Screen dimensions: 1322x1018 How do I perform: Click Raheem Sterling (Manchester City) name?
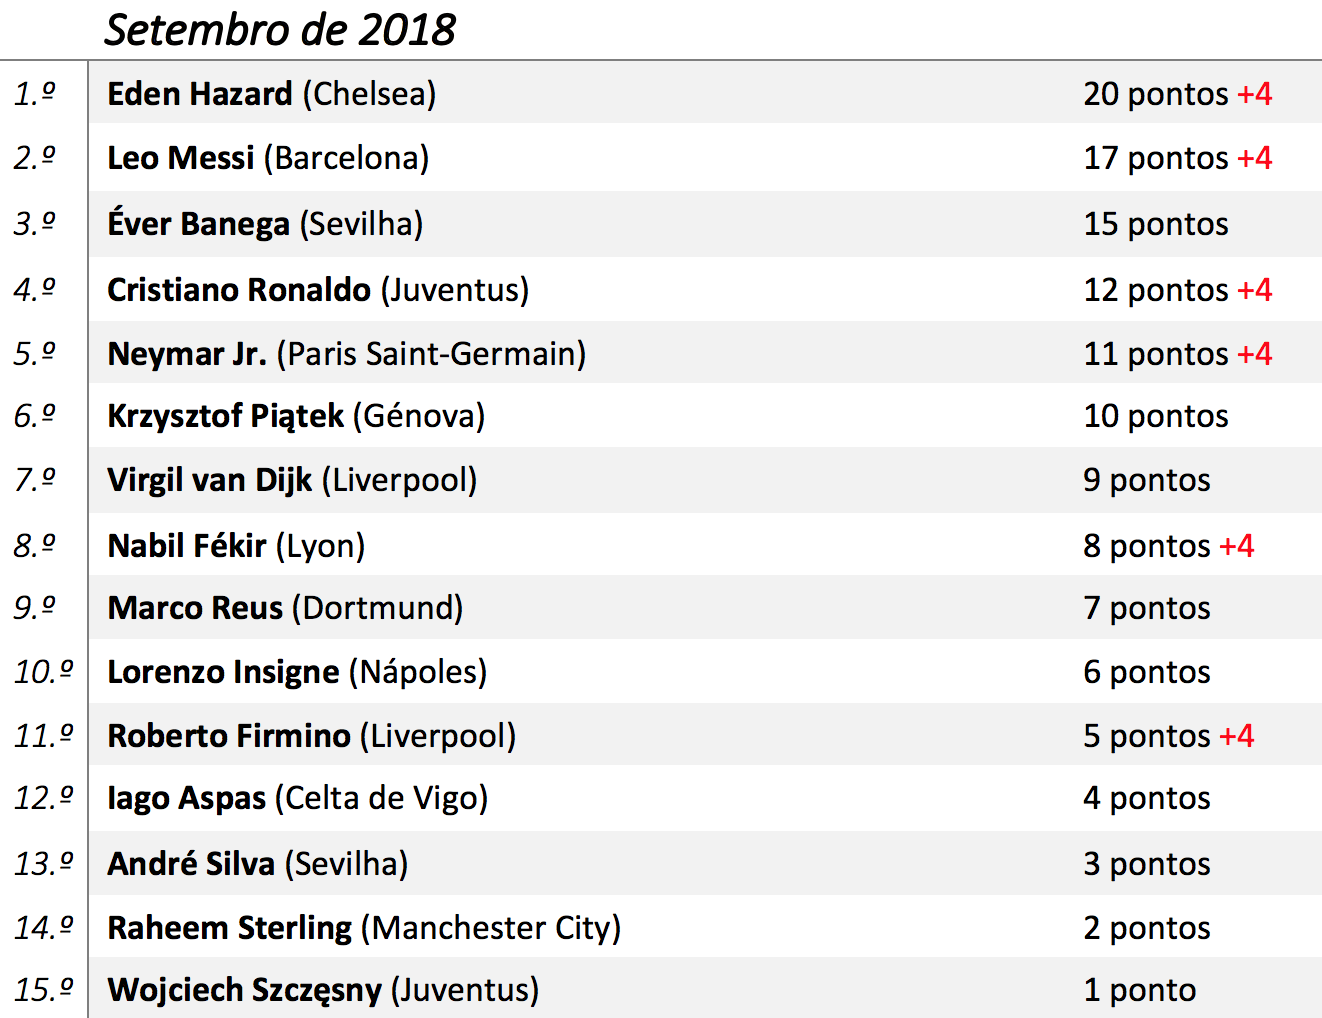click(x=364, y=928)
